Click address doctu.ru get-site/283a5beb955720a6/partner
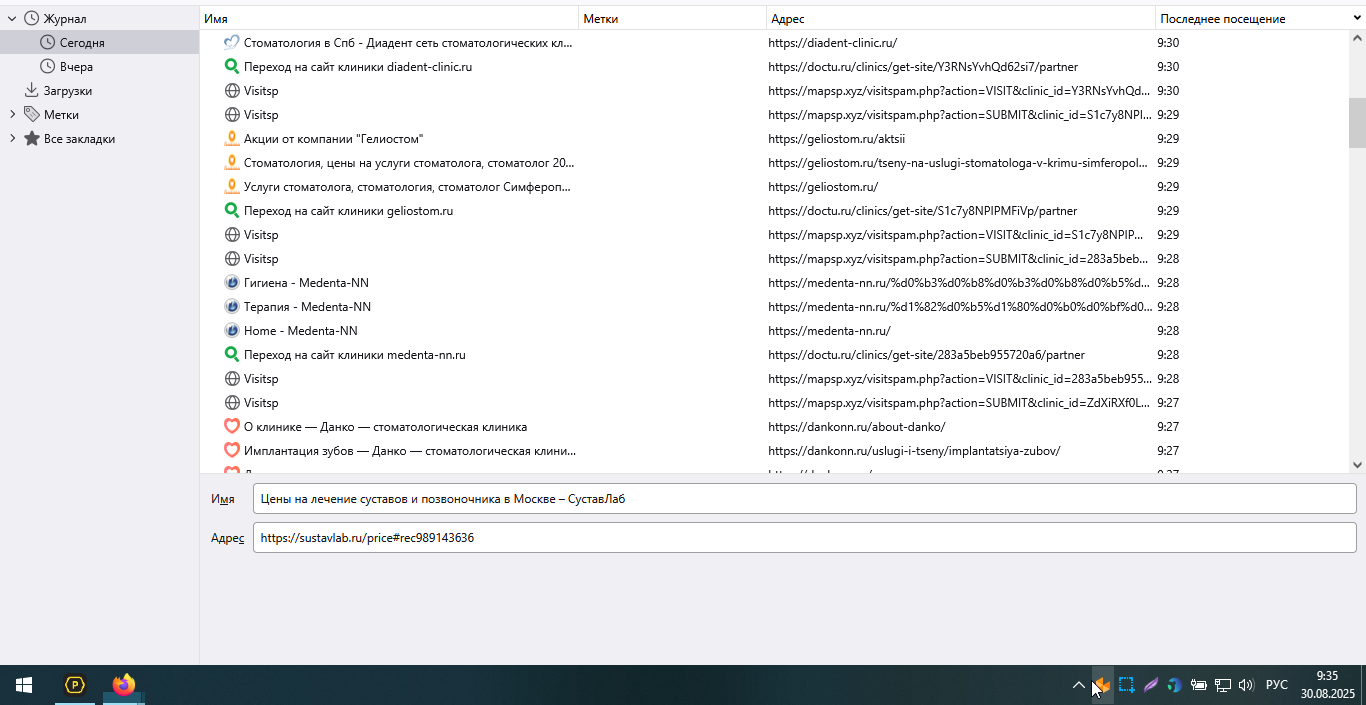Screen dimensions: 1366x705 [x=926, y=354]
